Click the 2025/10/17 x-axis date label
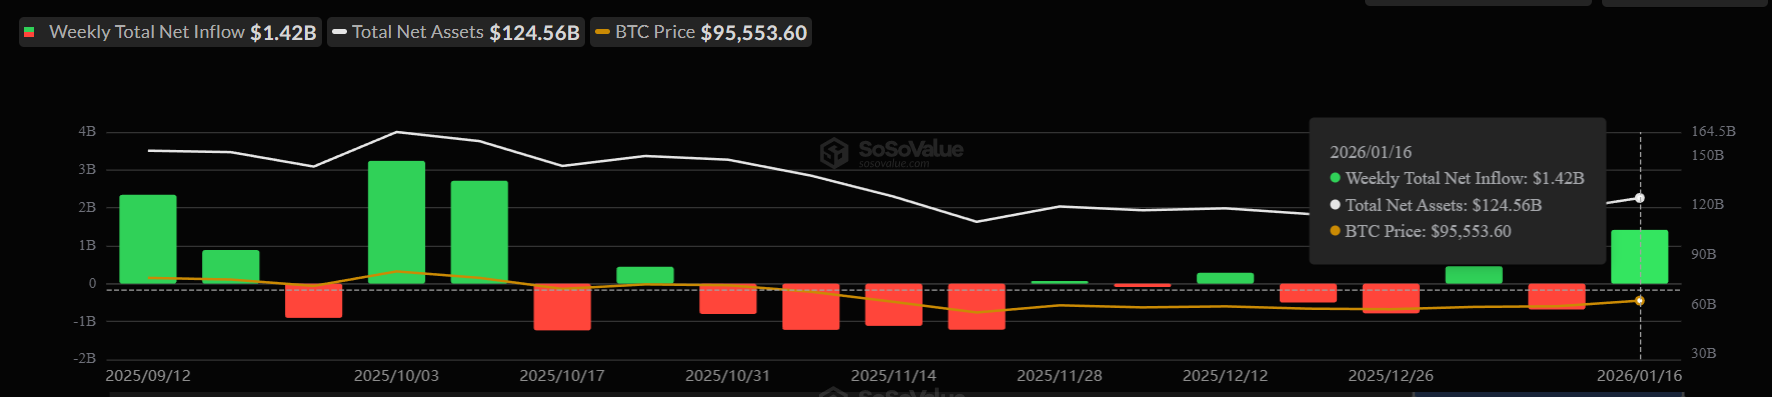 [562, 376]
